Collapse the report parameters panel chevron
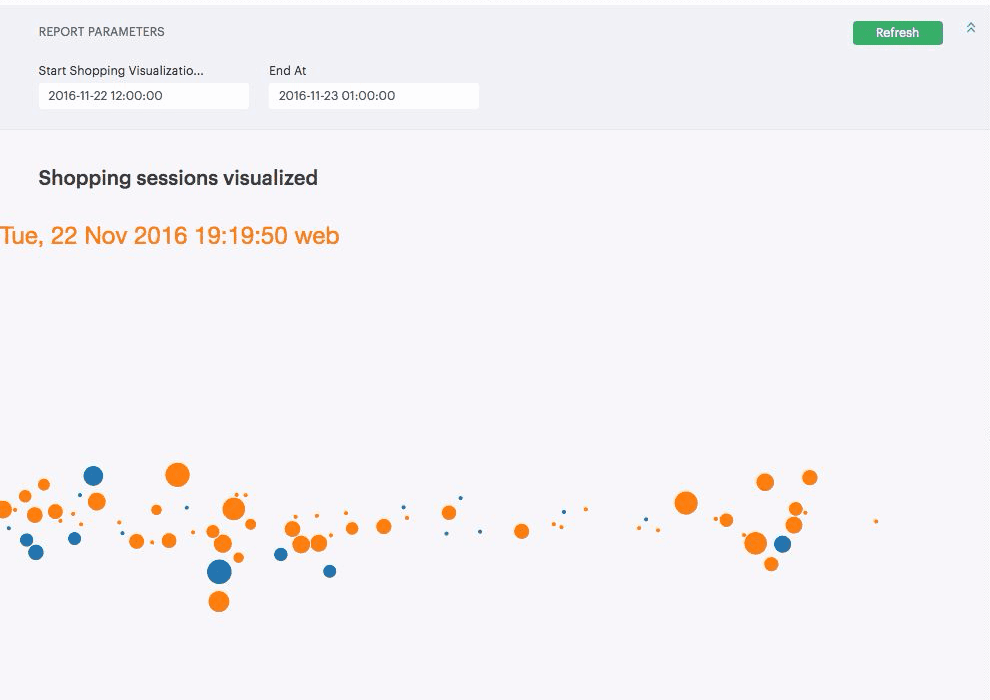The image size is (990, 700). 970,28
